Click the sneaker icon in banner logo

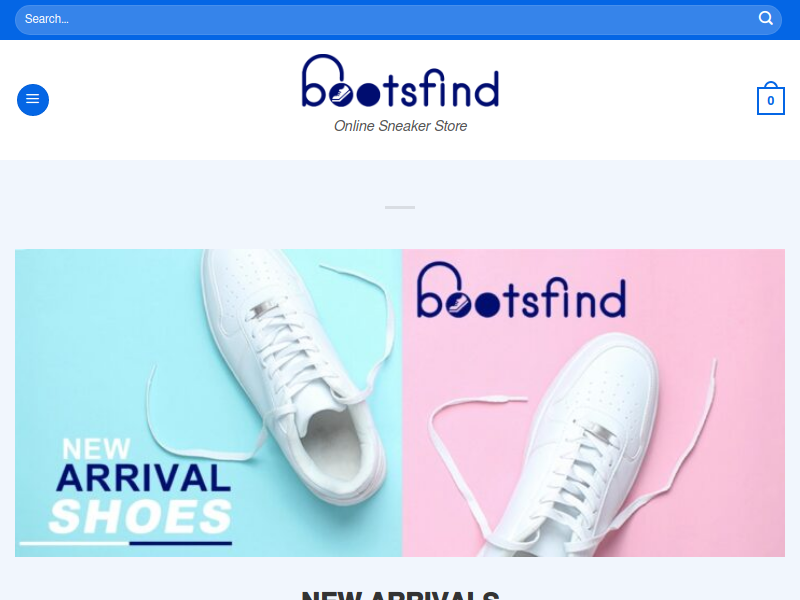pos(458,305)
